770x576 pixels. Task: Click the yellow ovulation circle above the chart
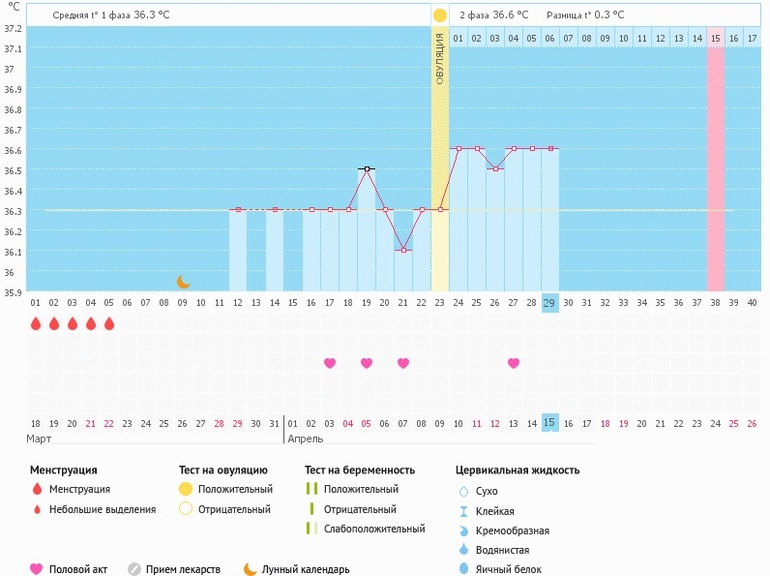point(440,16)
